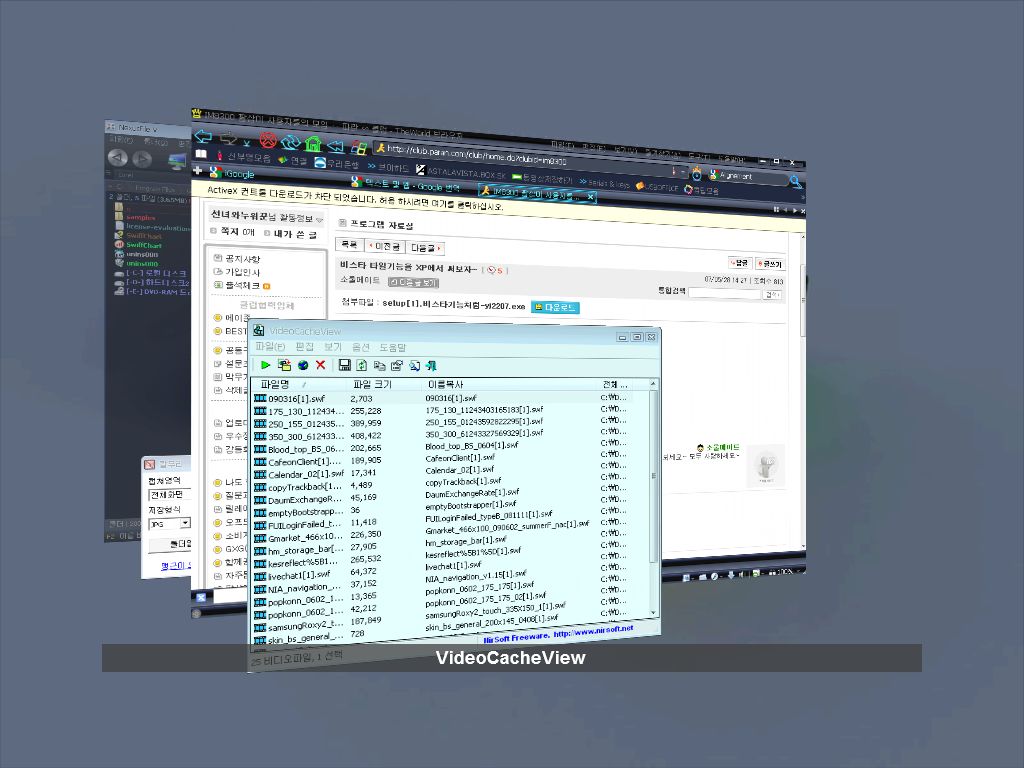Click the exit icon in VideoCacheView toolbar

click(x=431, y=366)
